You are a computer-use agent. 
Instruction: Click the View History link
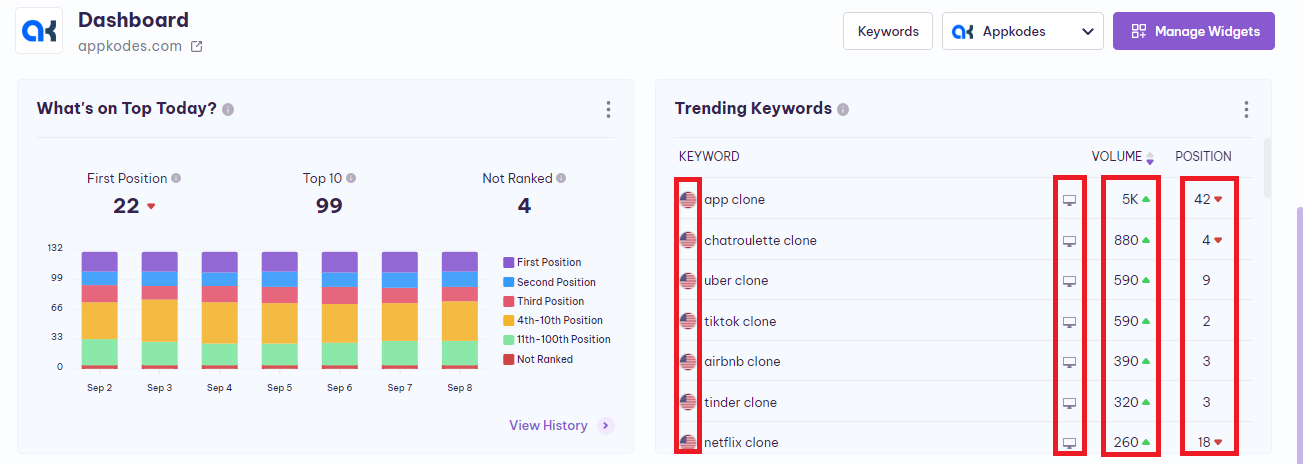coord(561,425)
